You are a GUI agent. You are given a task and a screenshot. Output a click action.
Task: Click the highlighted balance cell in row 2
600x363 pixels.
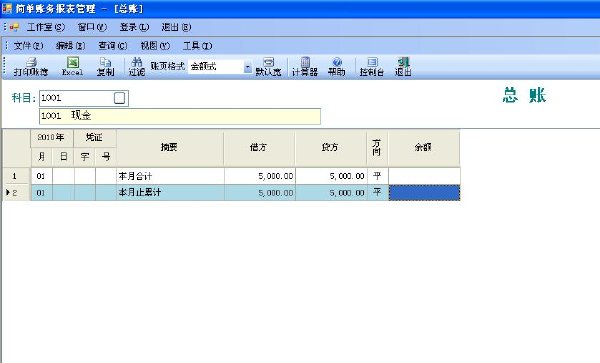click(x=424, y=193)
